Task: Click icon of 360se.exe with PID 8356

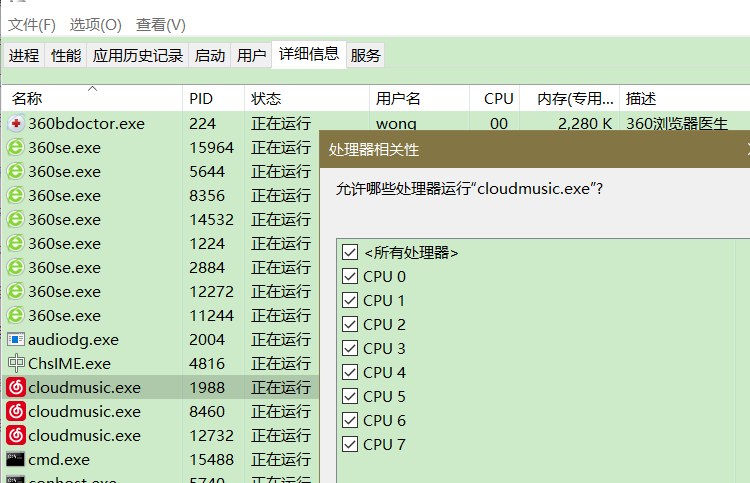Action: tap(16, 195)
